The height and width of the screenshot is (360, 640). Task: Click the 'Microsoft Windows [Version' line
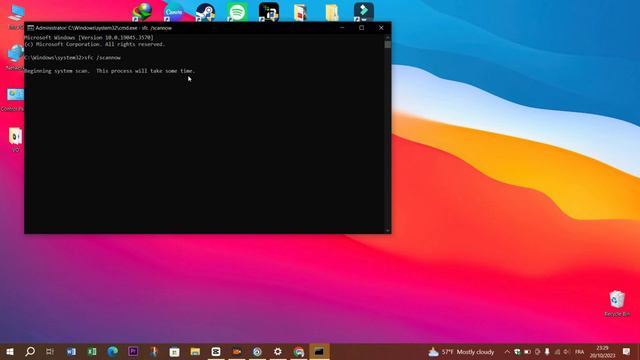tap(89, 38)
